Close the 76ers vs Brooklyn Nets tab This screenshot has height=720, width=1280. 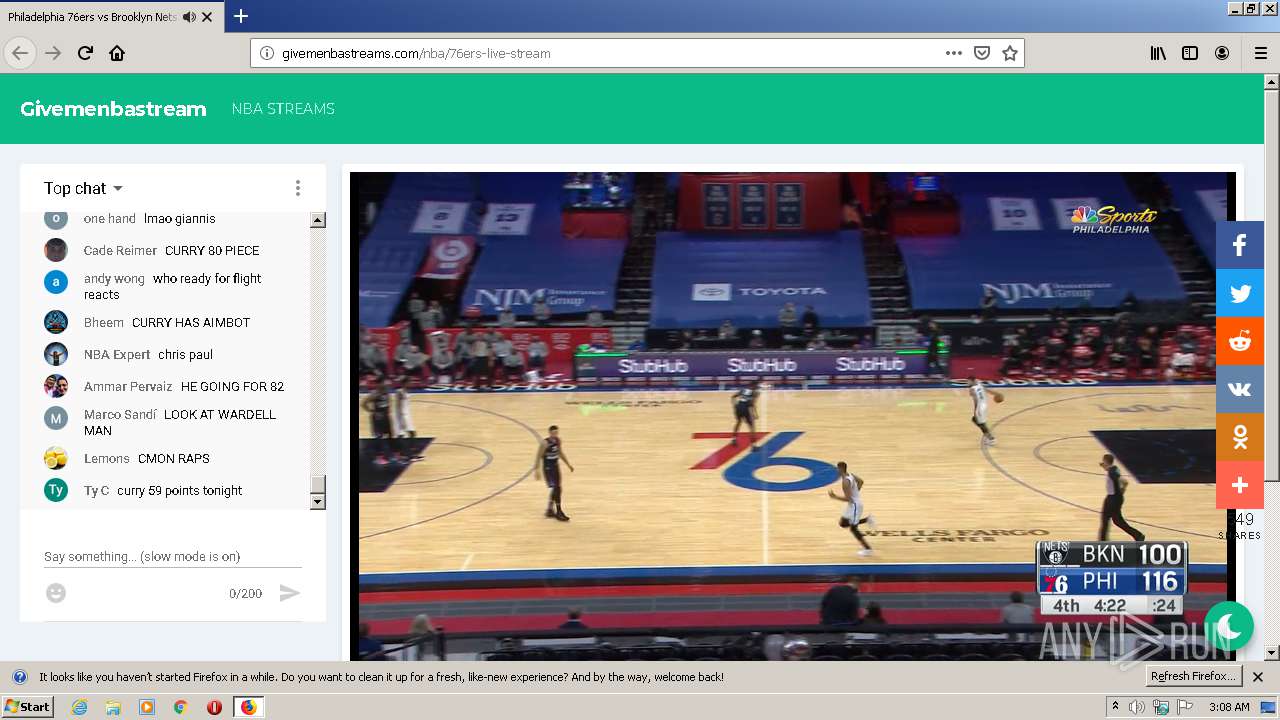(x=207, y=17)
